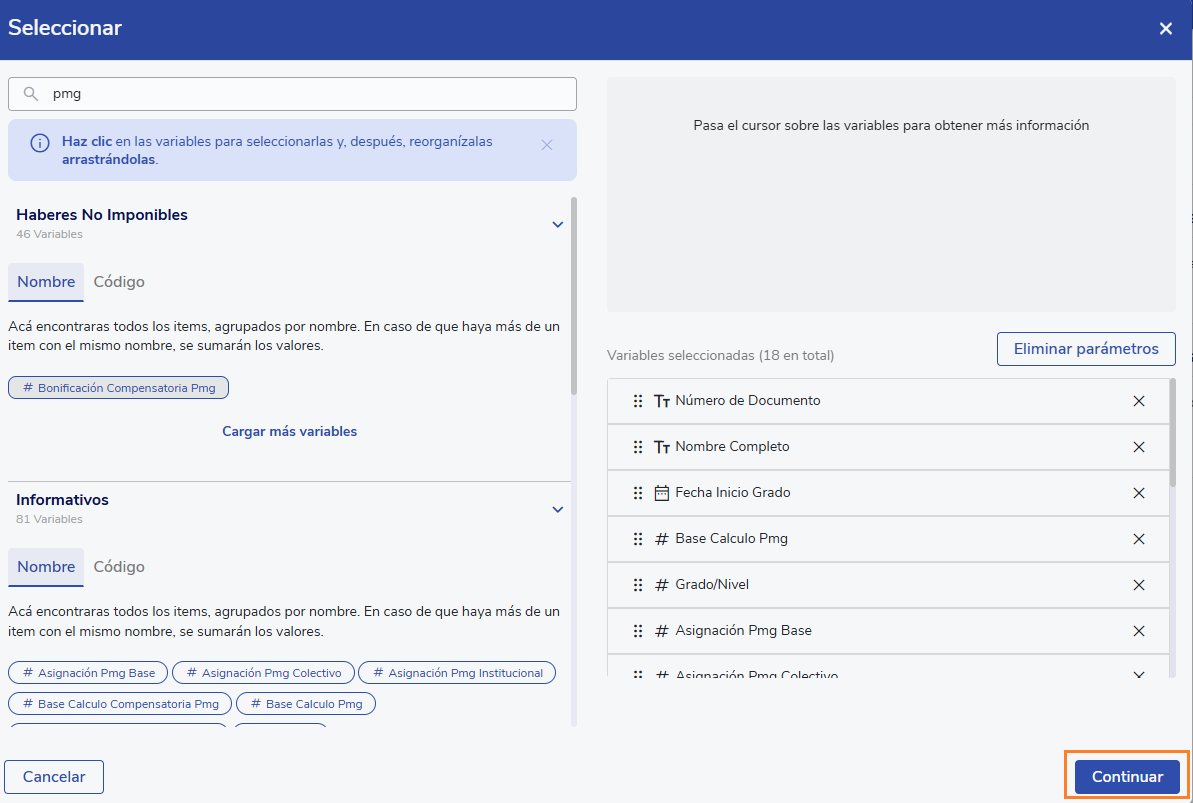The width and height of the screenshot is (1193, 803).
Task: Remove Número de Documento from selected variables
Action: (1138, 401)
